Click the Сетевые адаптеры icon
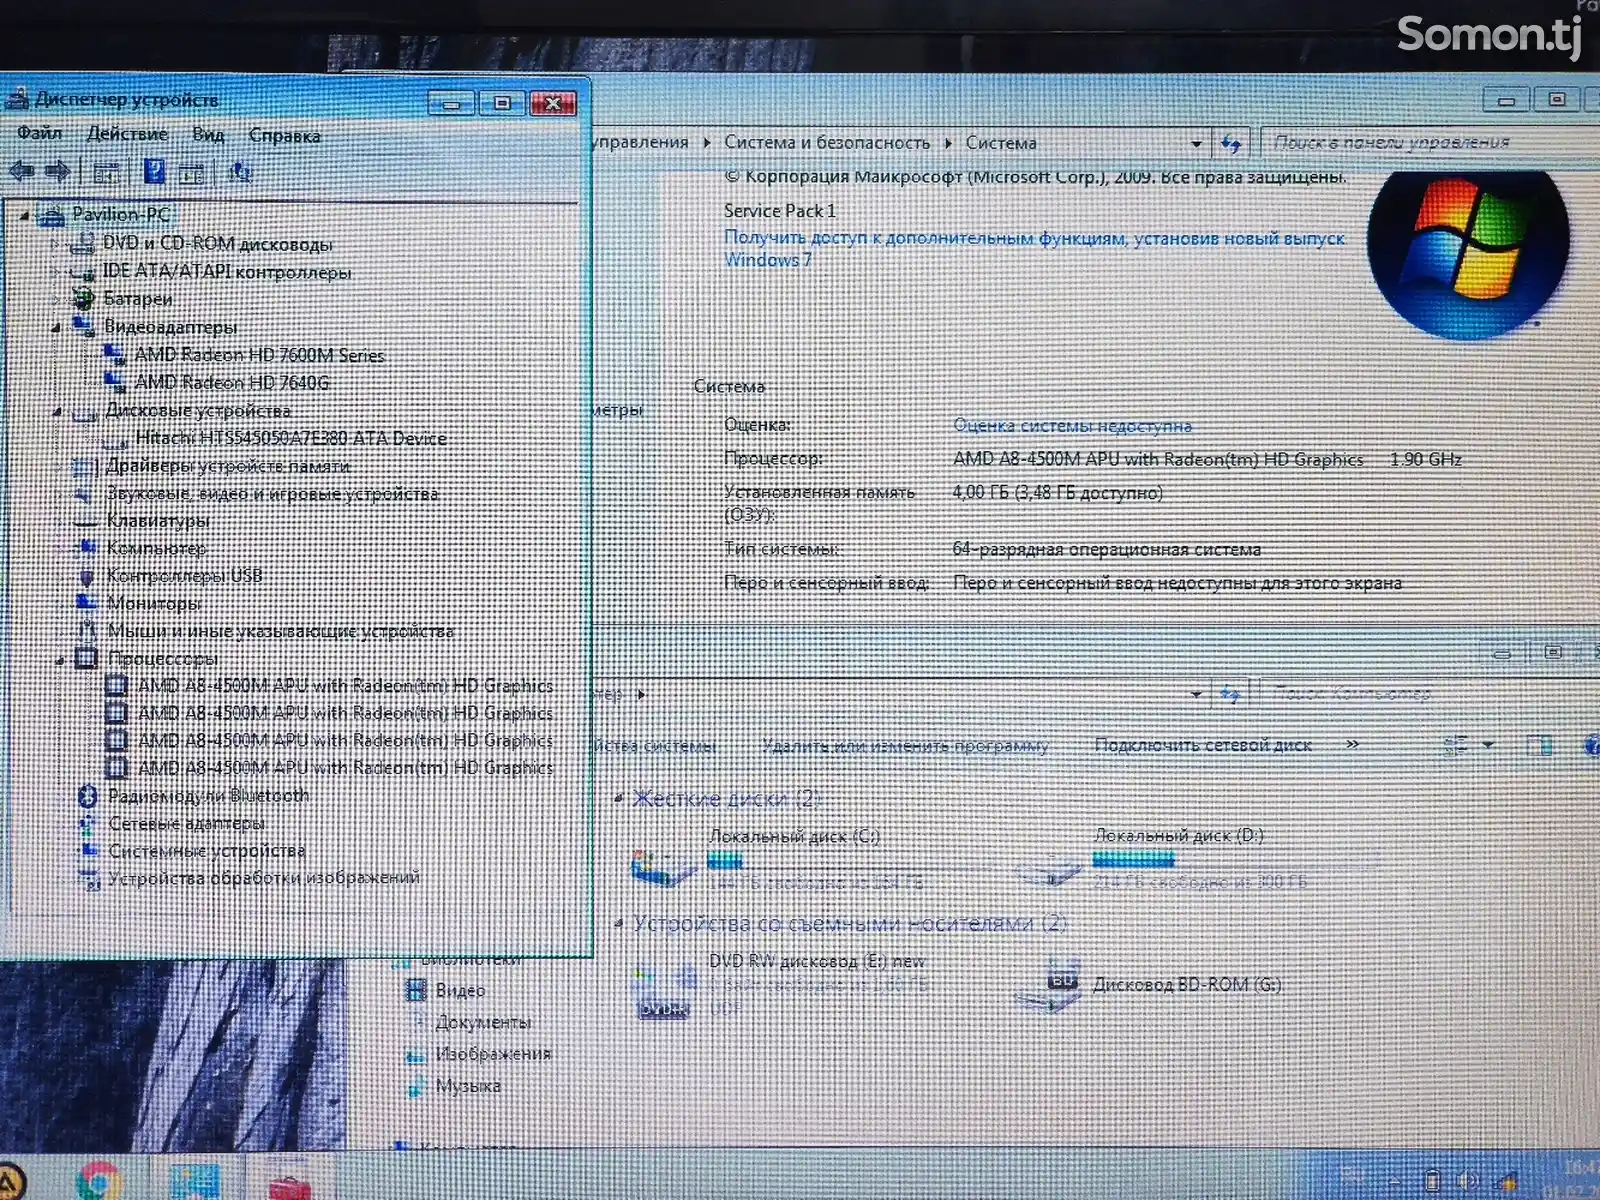The width and height of the screenshot is (1600, 1200). coord(88,823)
